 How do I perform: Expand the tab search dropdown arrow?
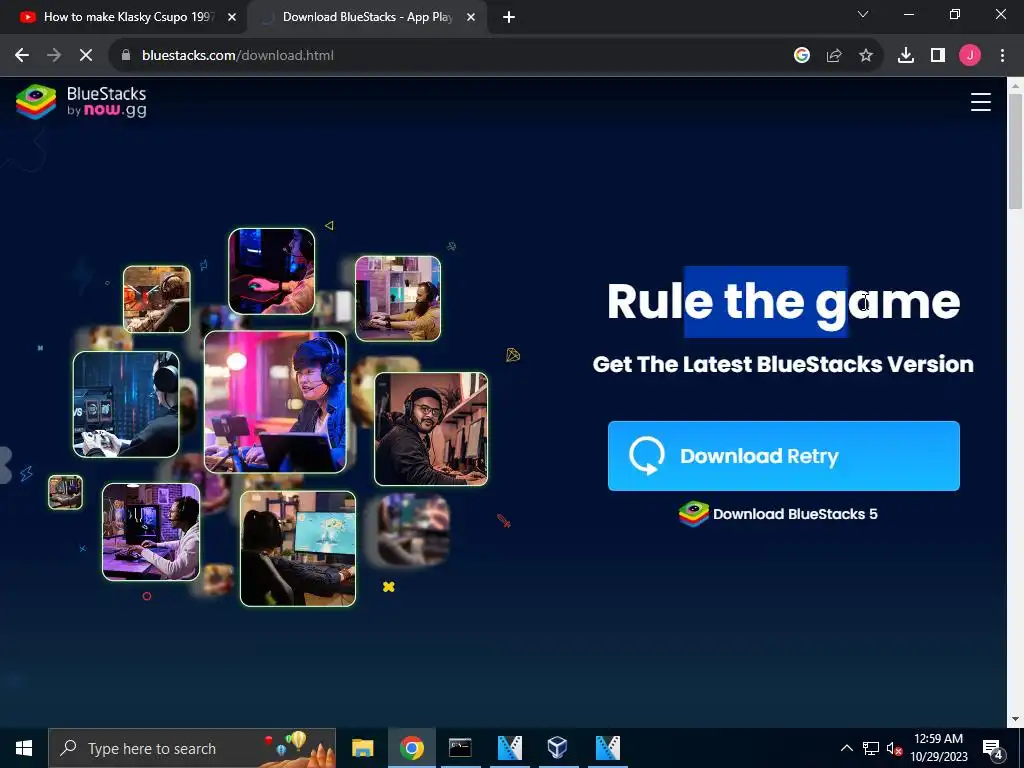(863, 14)
